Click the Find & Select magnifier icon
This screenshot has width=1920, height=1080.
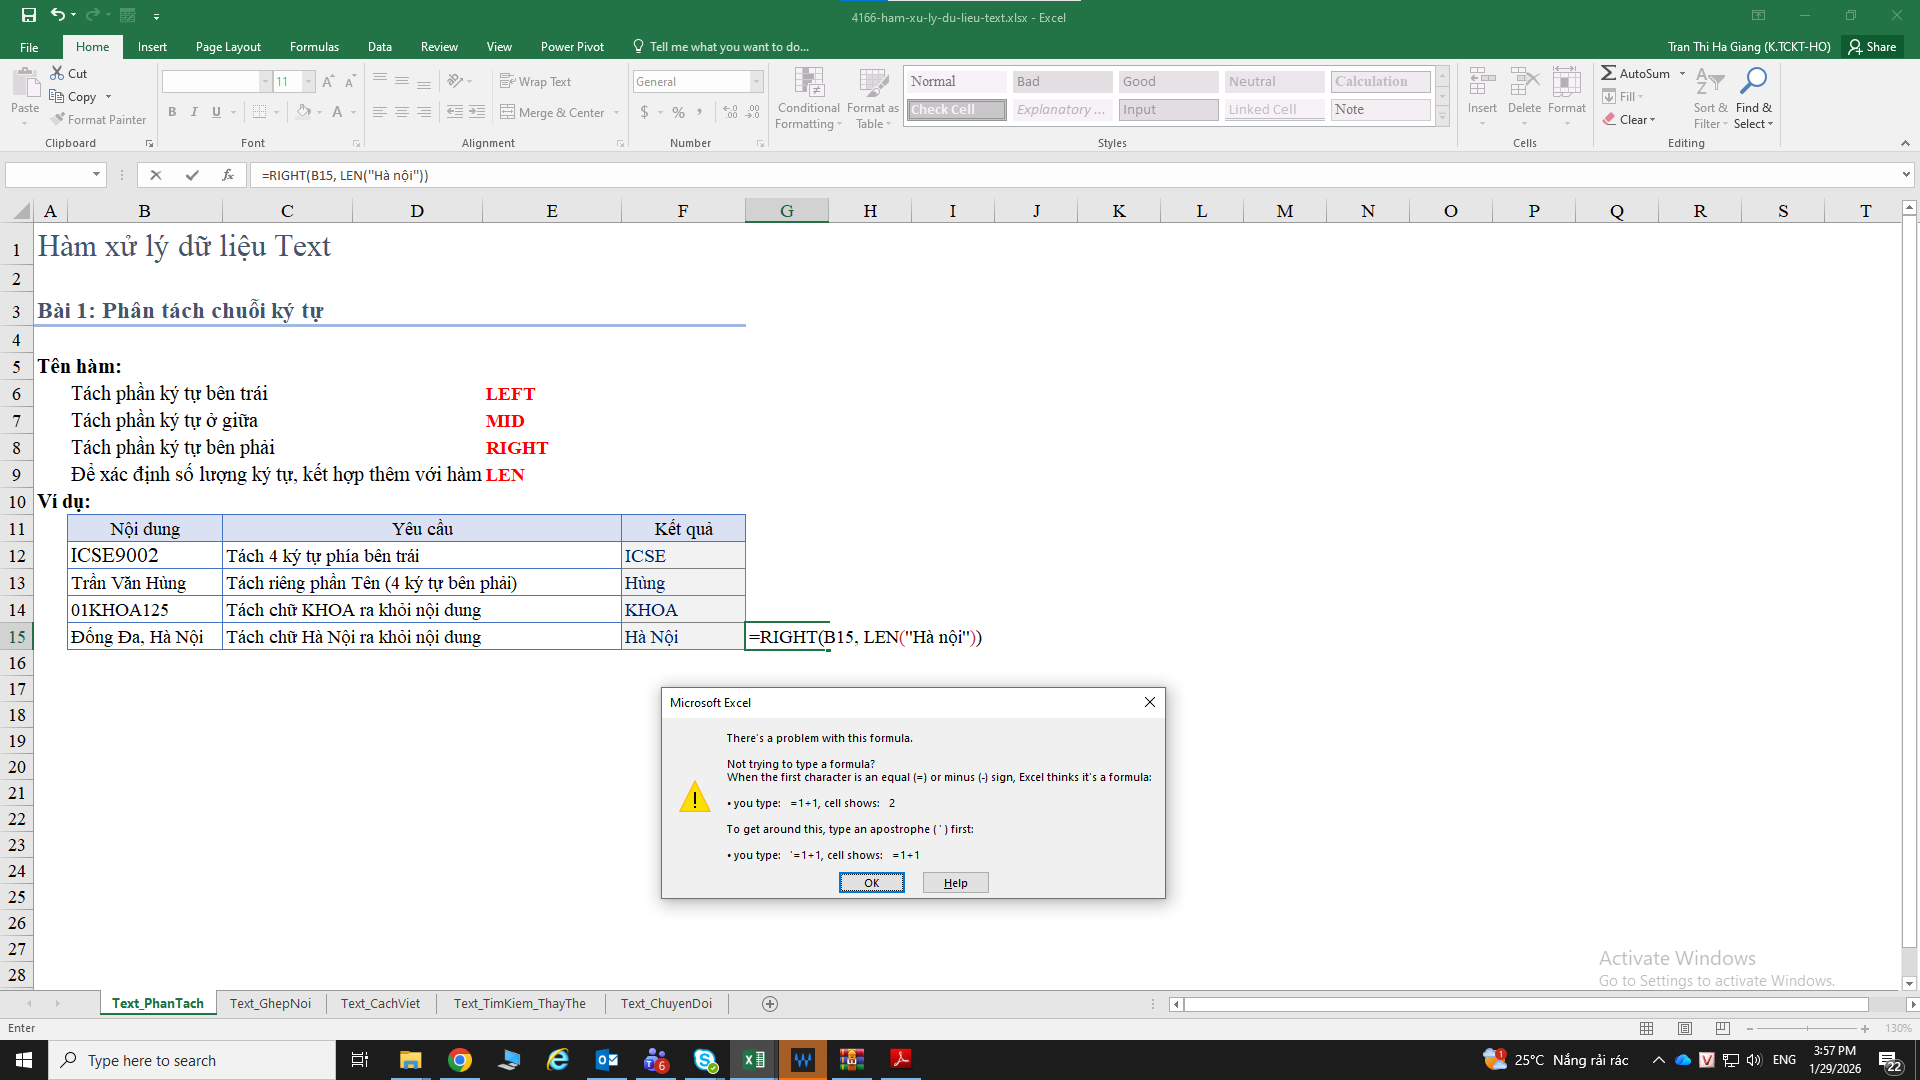pyautogui.click(x=1753, y=81)
